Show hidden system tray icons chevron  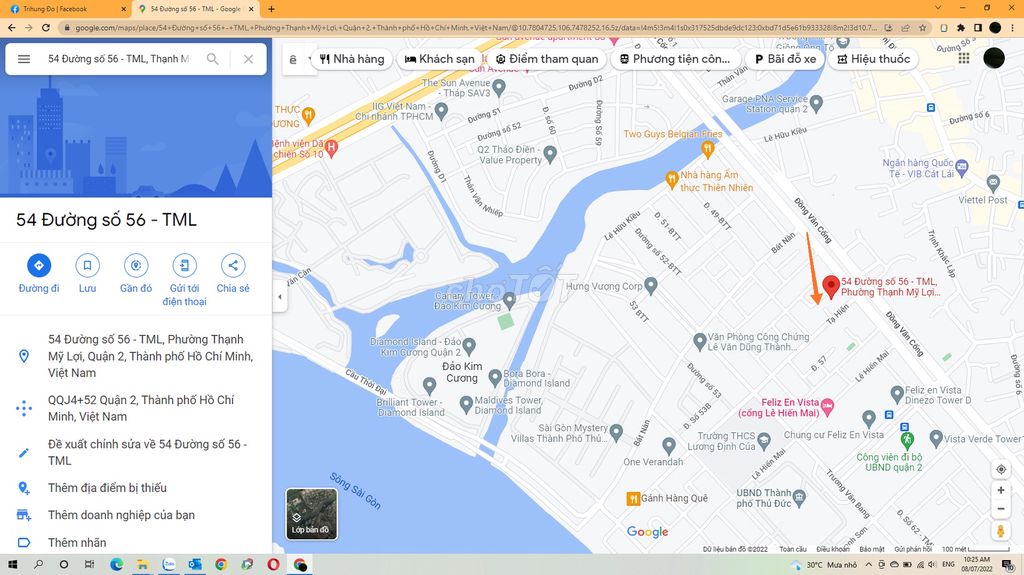tap(868, 564)
